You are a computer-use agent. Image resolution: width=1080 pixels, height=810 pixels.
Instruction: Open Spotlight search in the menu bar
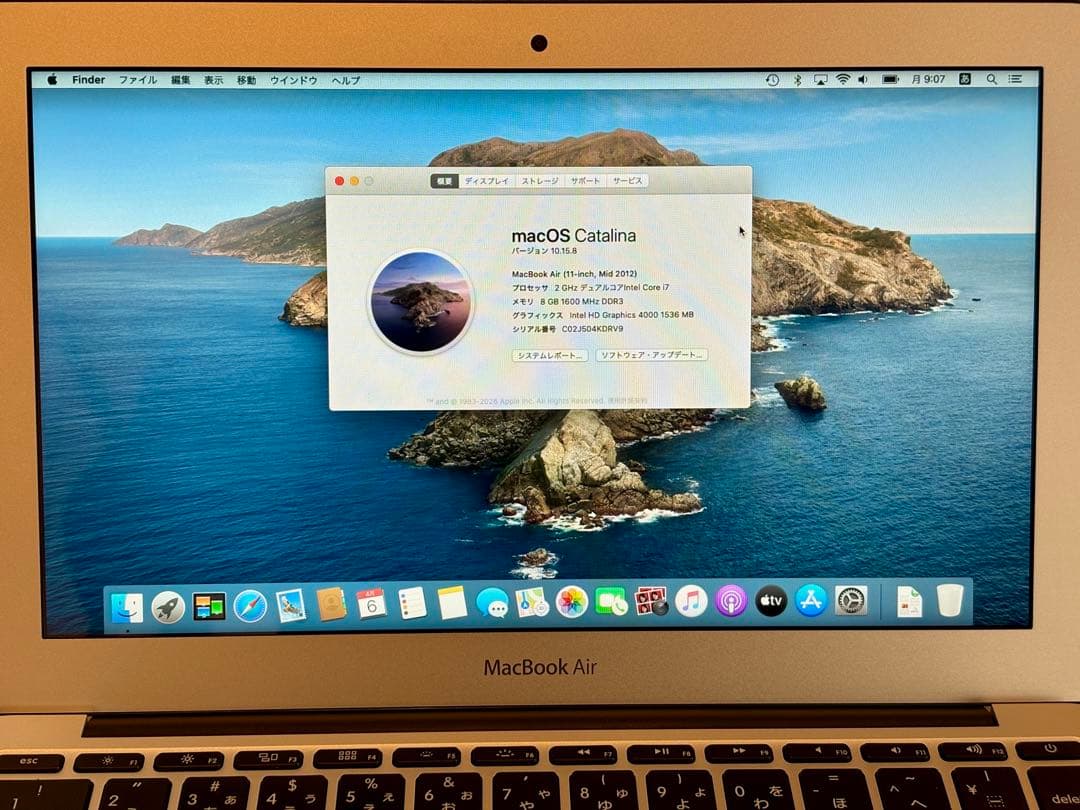pyautogui.click(x=991, y=78)
